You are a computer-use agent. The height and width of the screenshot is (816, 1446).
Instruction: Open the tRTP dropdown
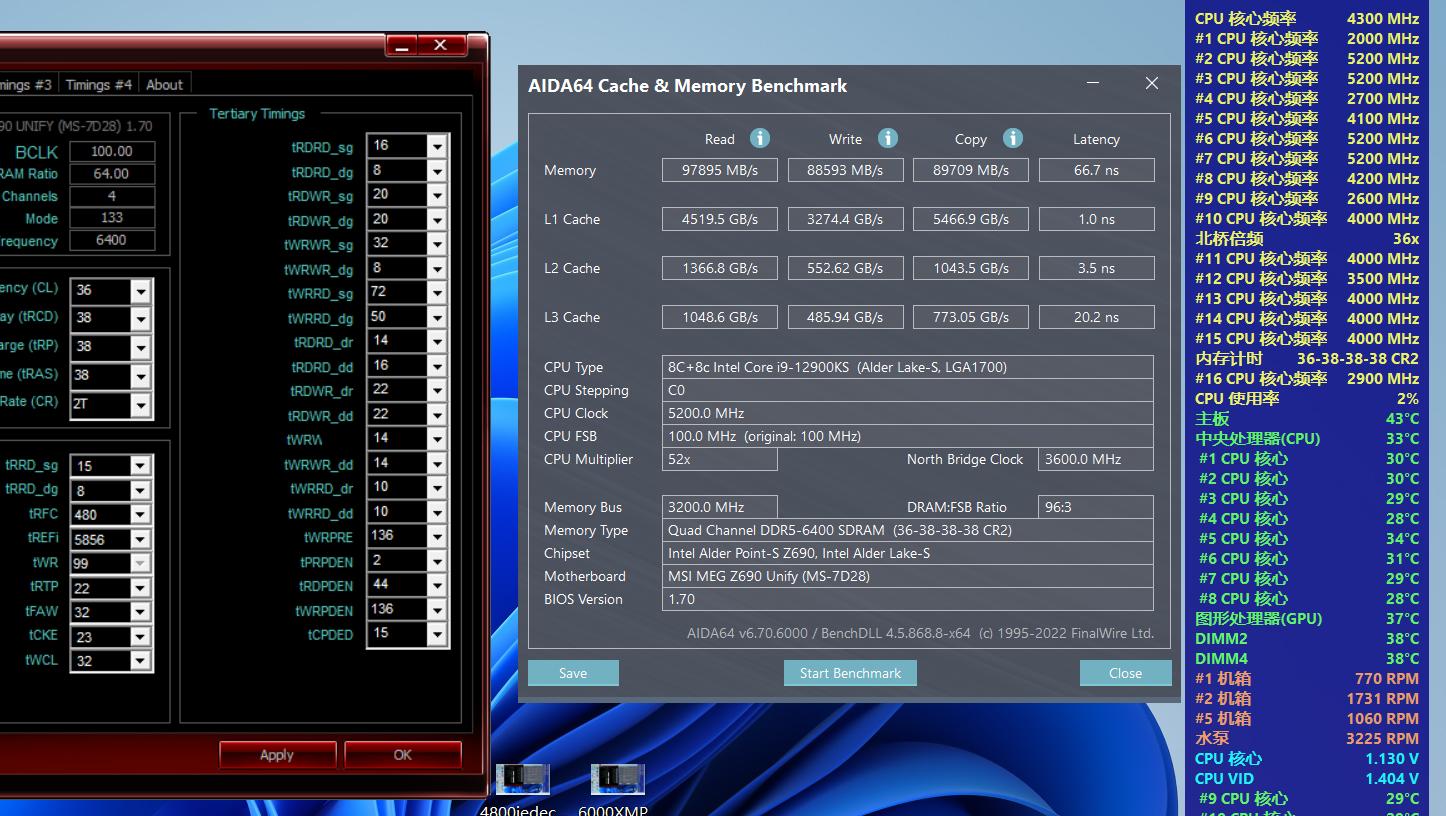point(140,589)
